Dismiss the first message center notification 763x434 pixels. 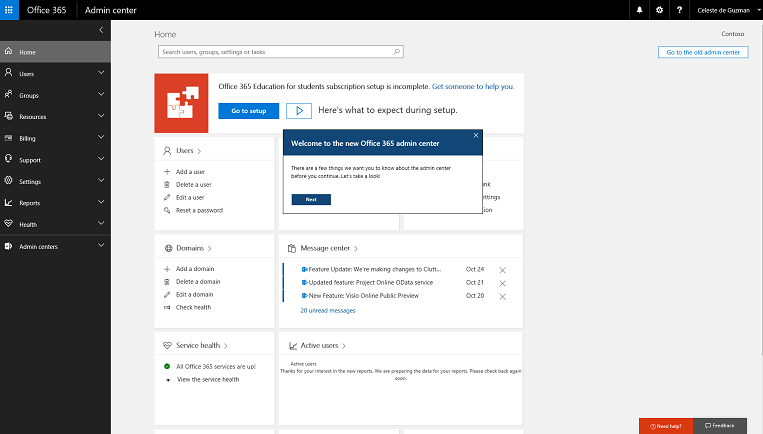502,270
